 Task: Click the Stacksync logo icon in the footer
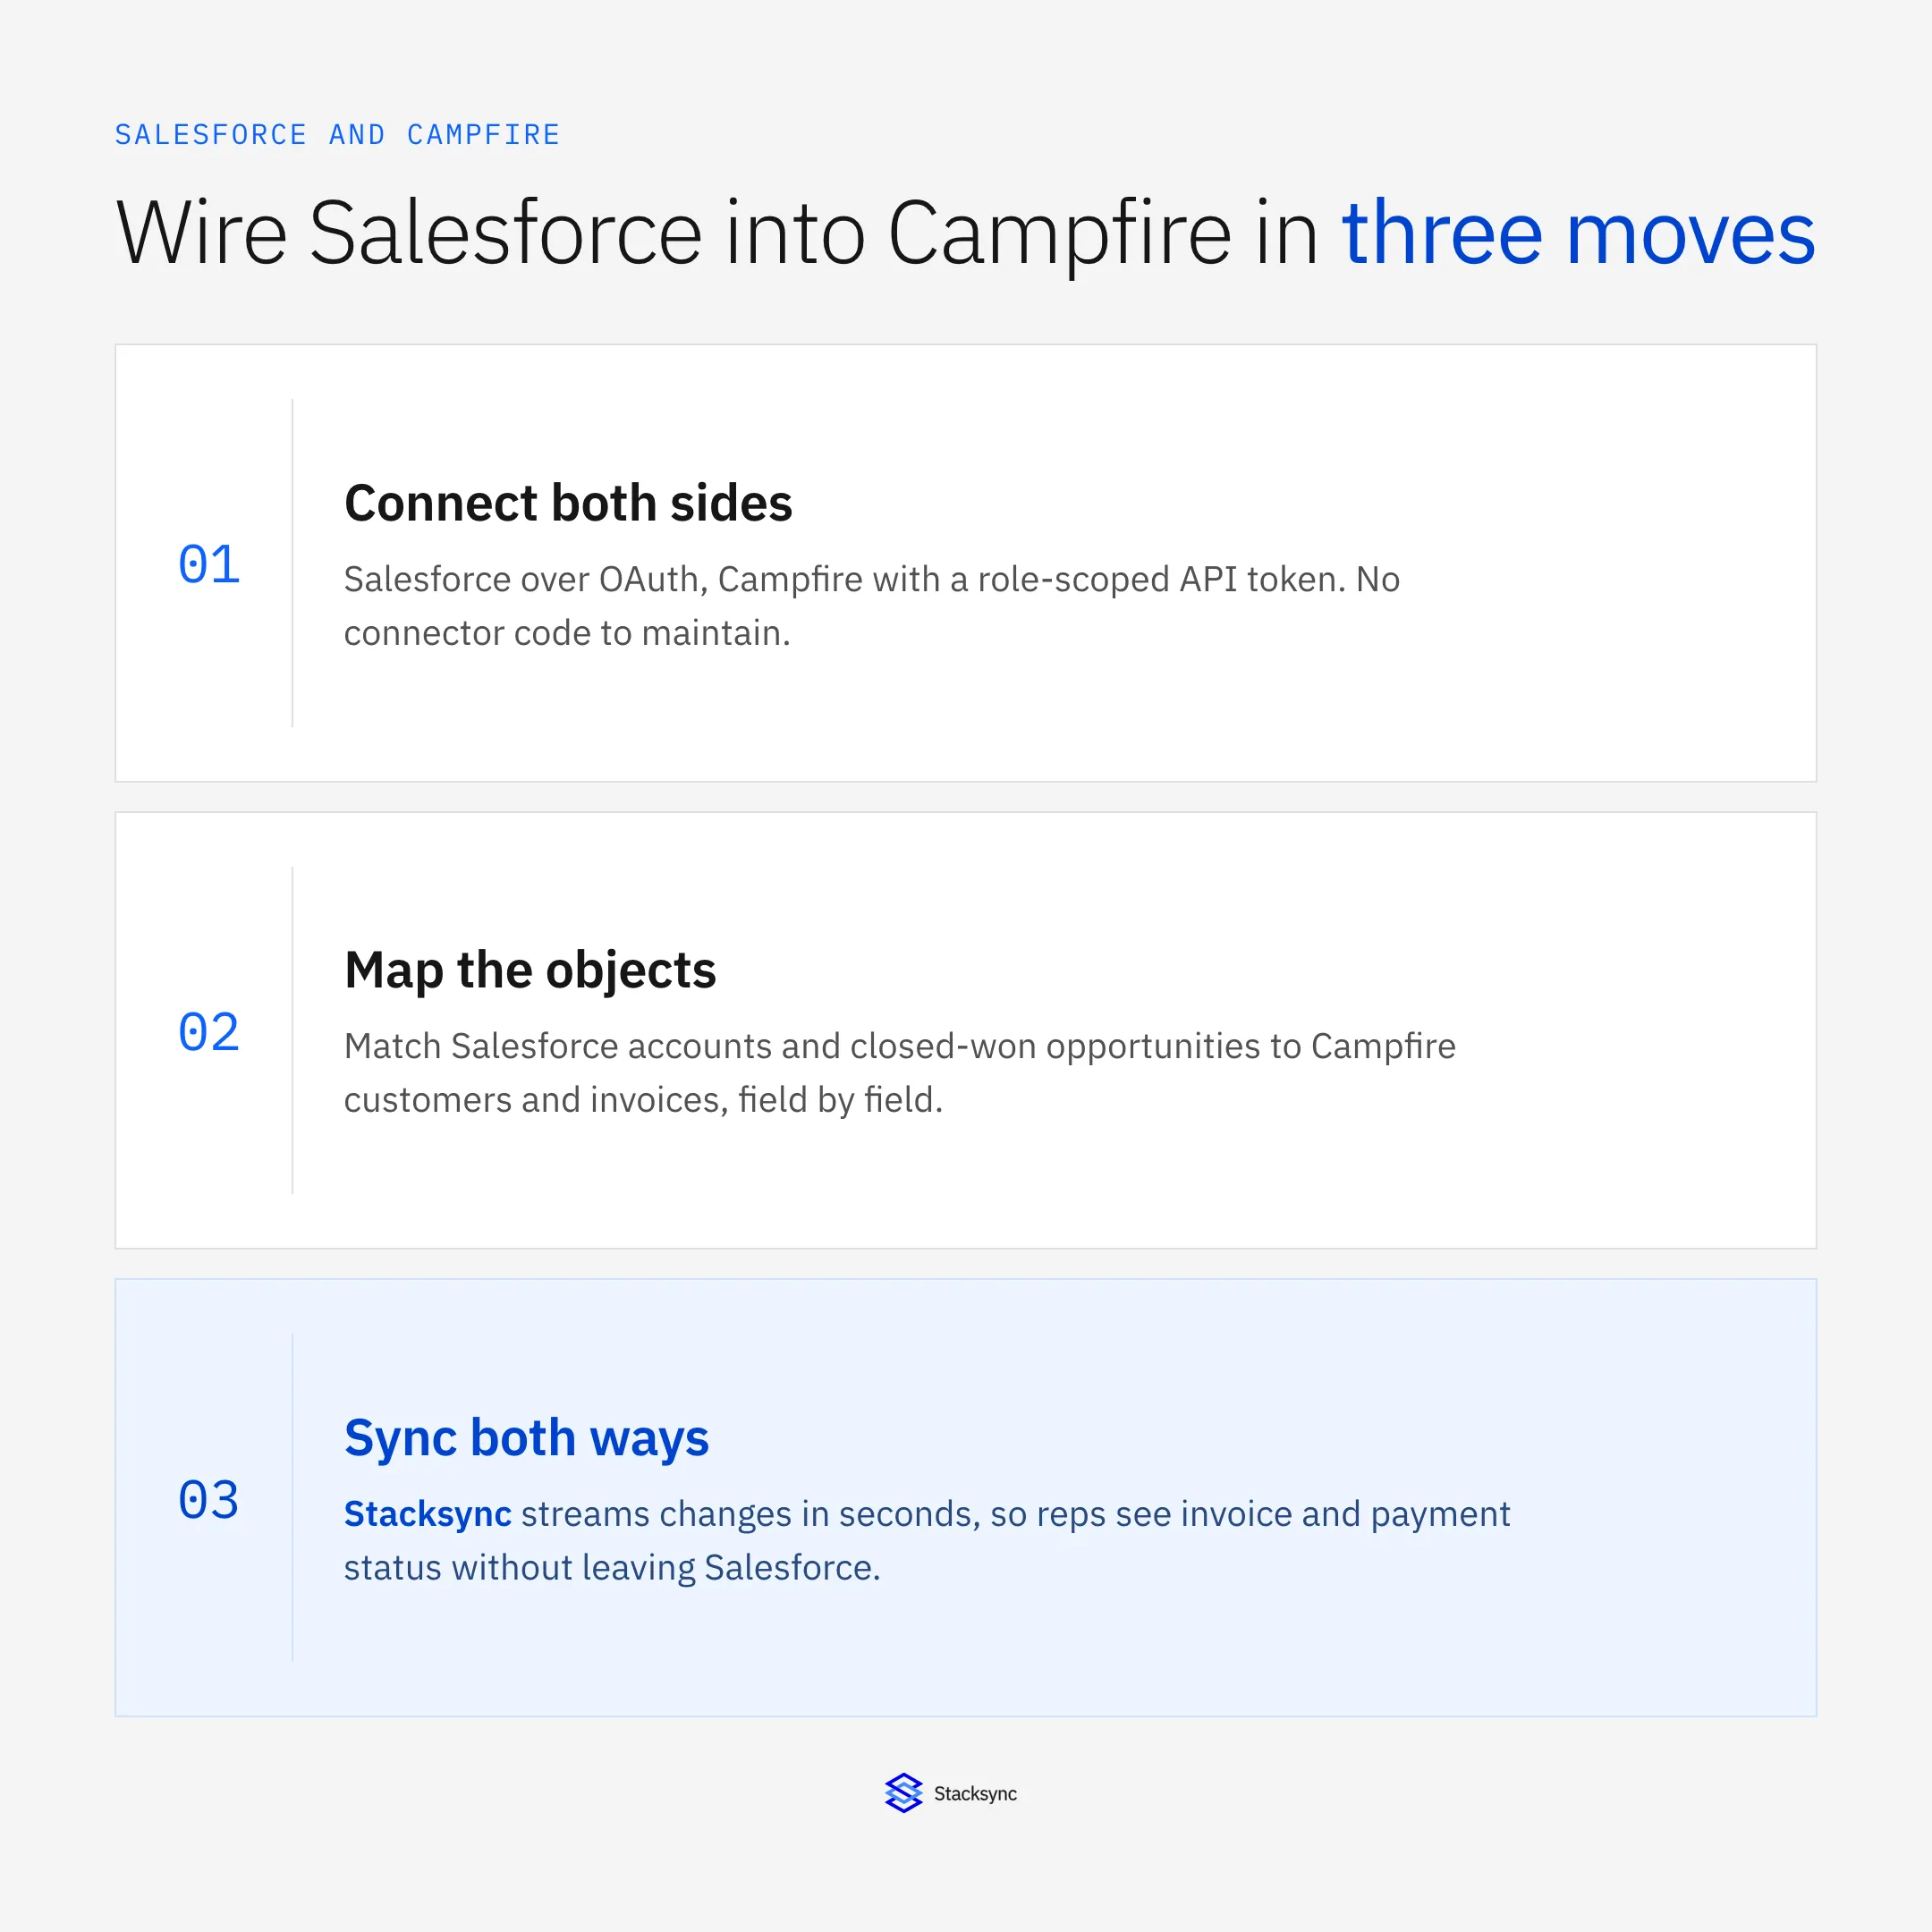pyautogui.click(x=903, y=1793)
